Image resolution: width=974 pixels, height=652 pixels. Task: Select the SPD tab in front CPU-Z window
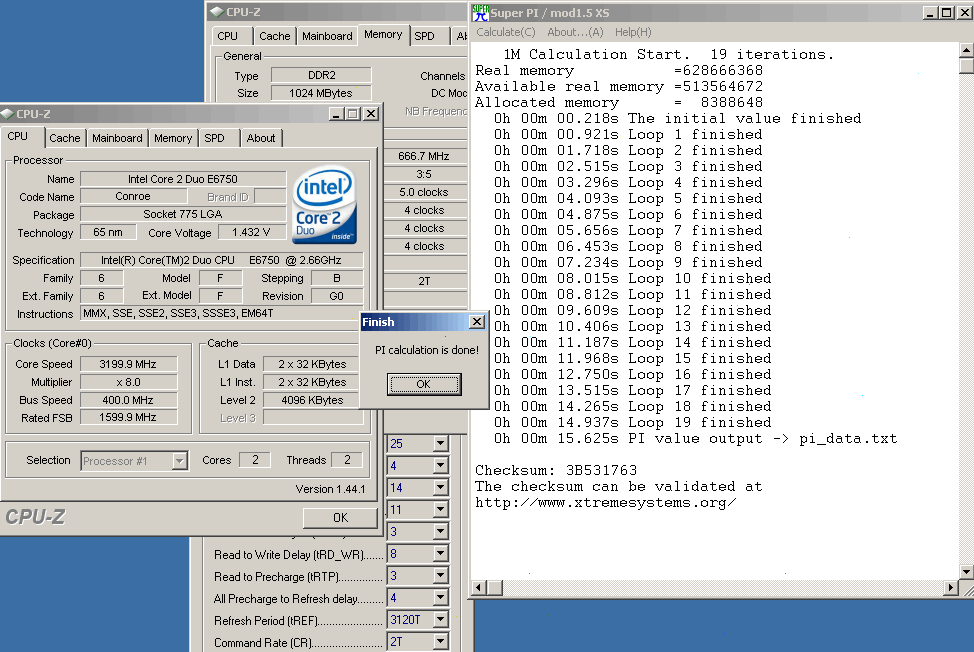(x=214, y=138)
